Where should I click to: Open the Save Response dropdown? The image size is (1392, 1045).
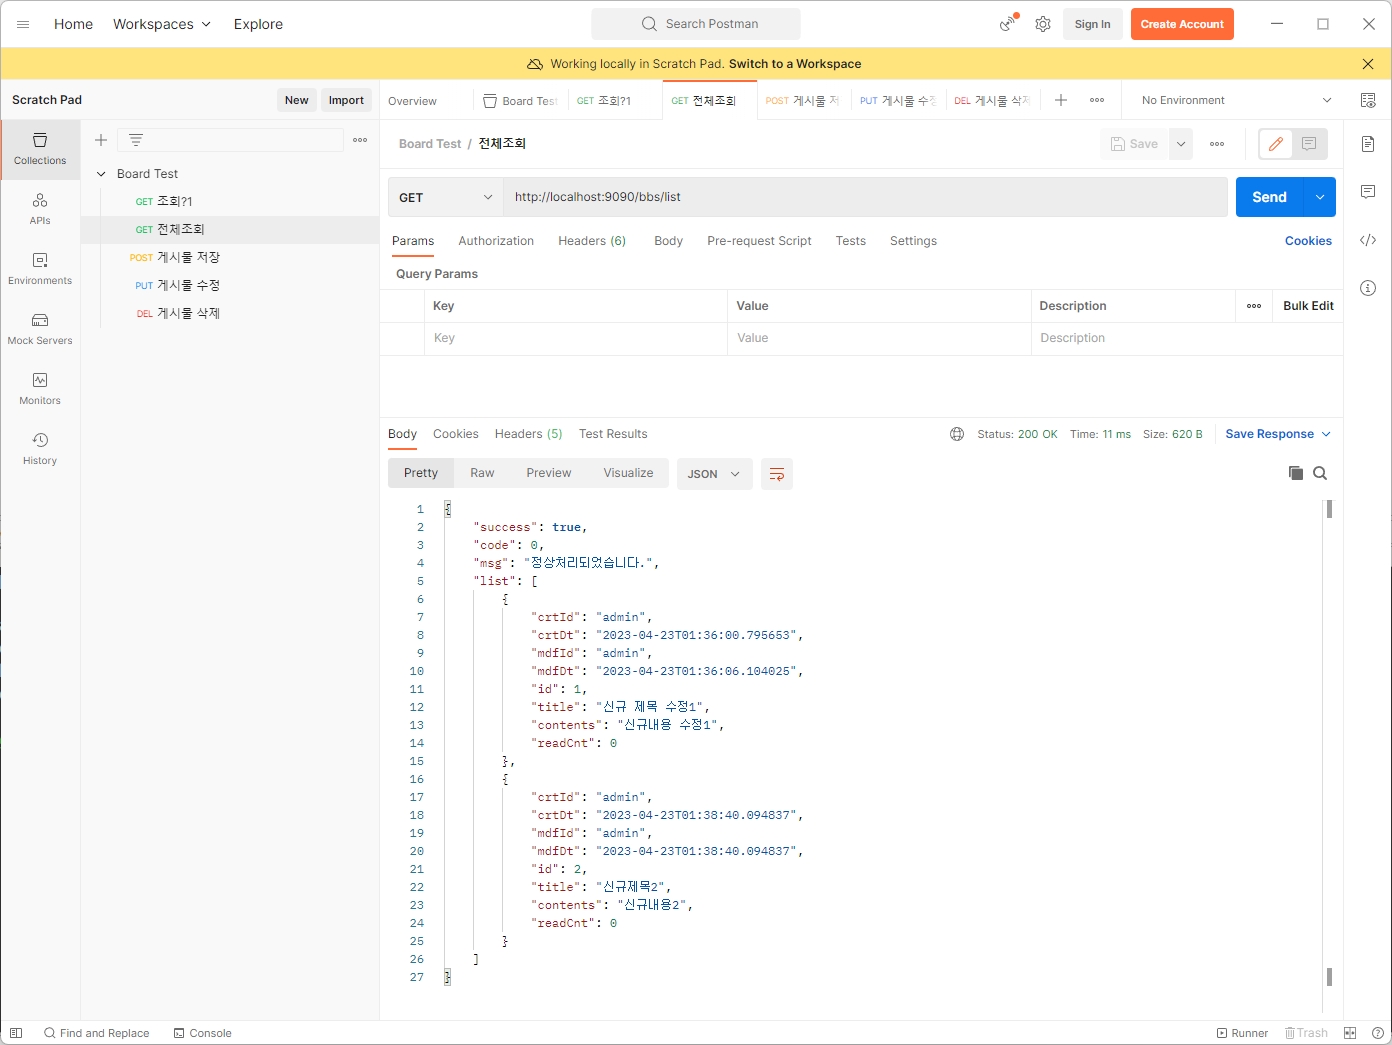coord(1278,434)
